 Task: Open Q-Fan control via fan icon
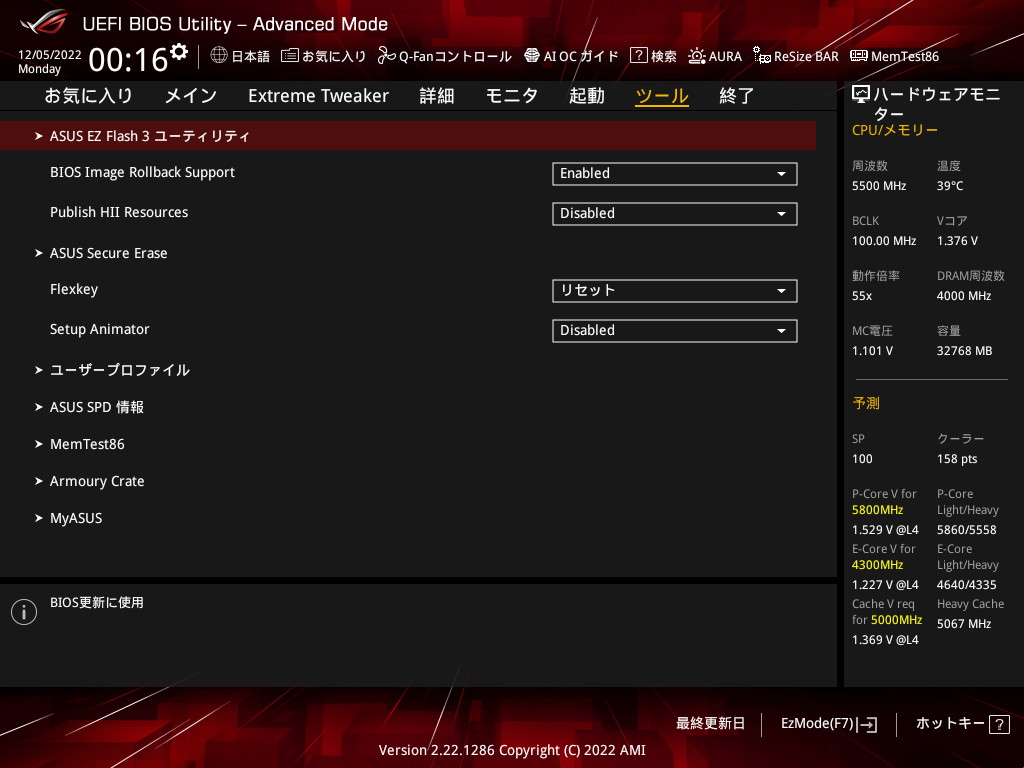click(x=387, y=56)
